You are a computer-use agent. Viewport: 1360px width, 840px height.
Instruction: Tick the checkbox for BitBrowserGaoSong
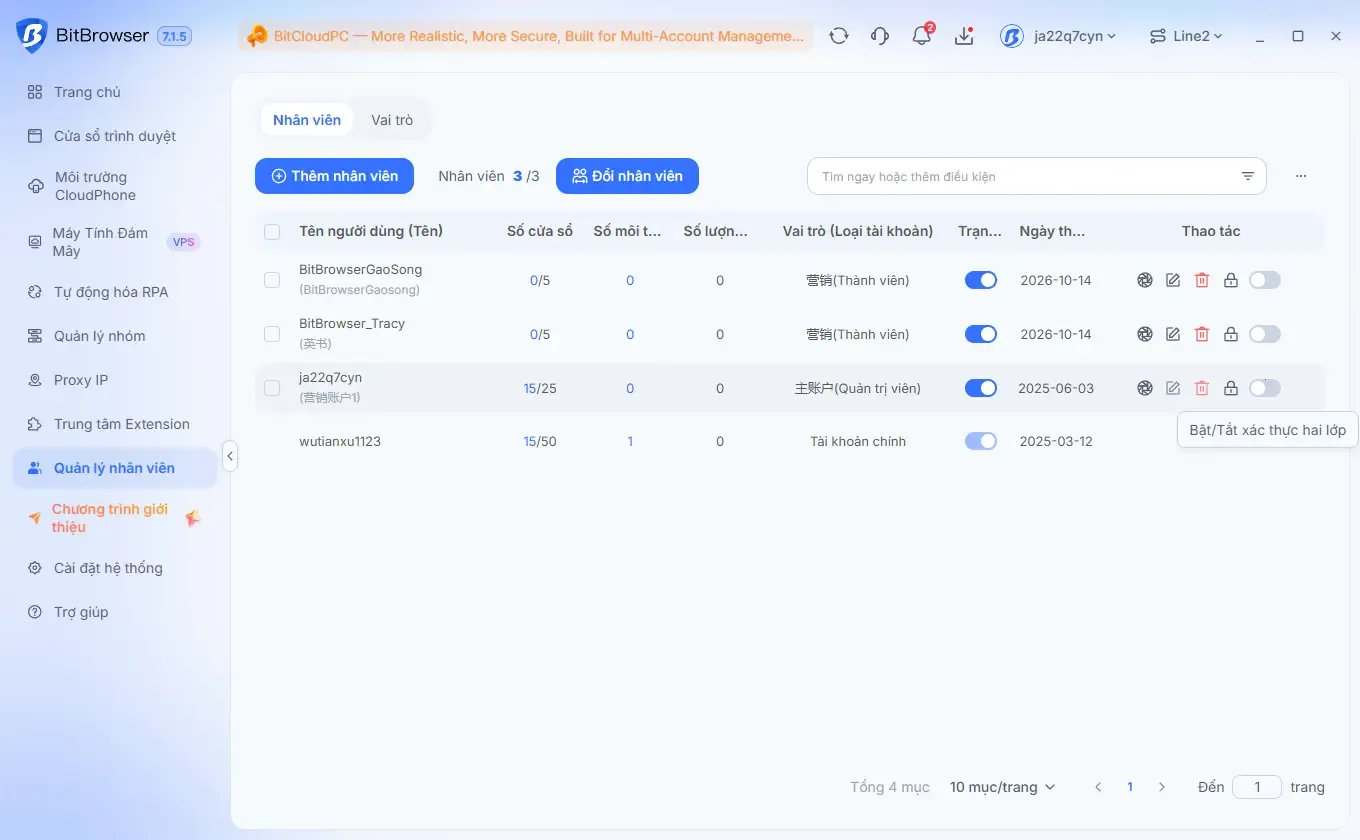(272, 280)
